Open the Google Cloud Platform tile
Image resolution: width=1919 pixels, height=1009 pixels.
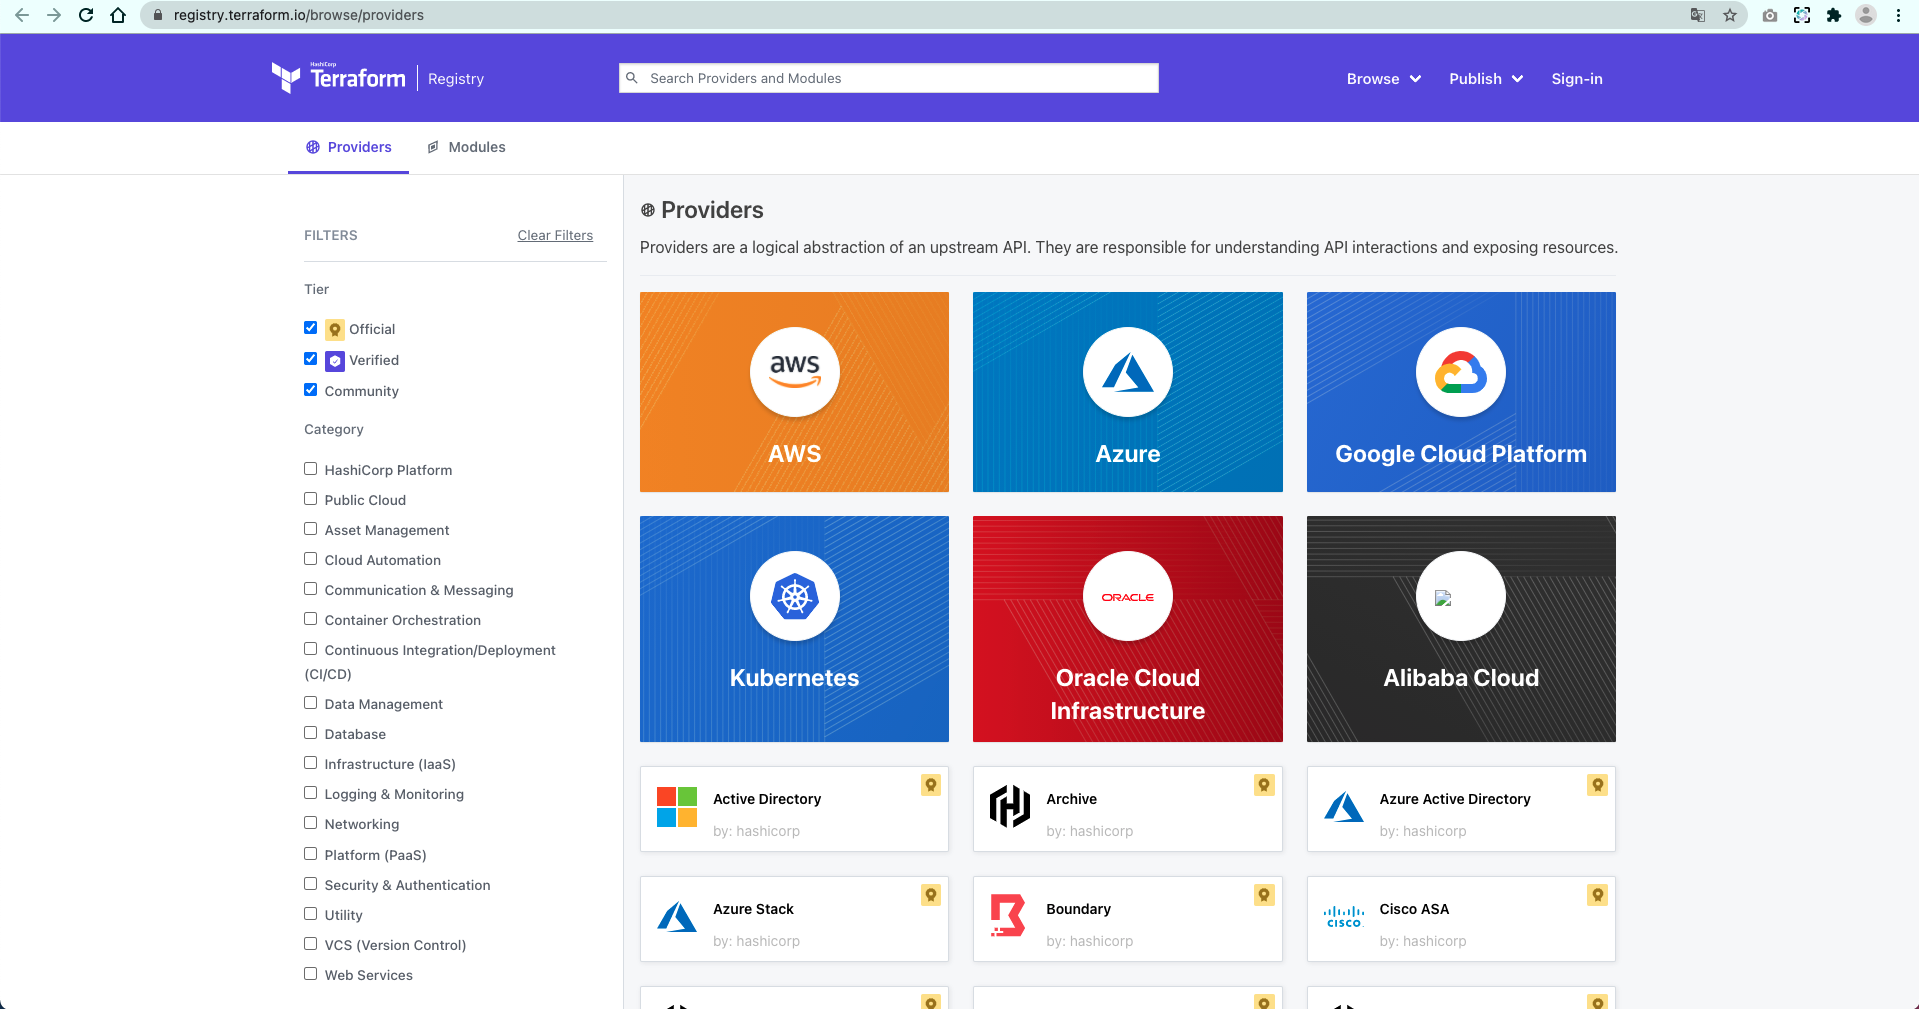[1461, 392]
